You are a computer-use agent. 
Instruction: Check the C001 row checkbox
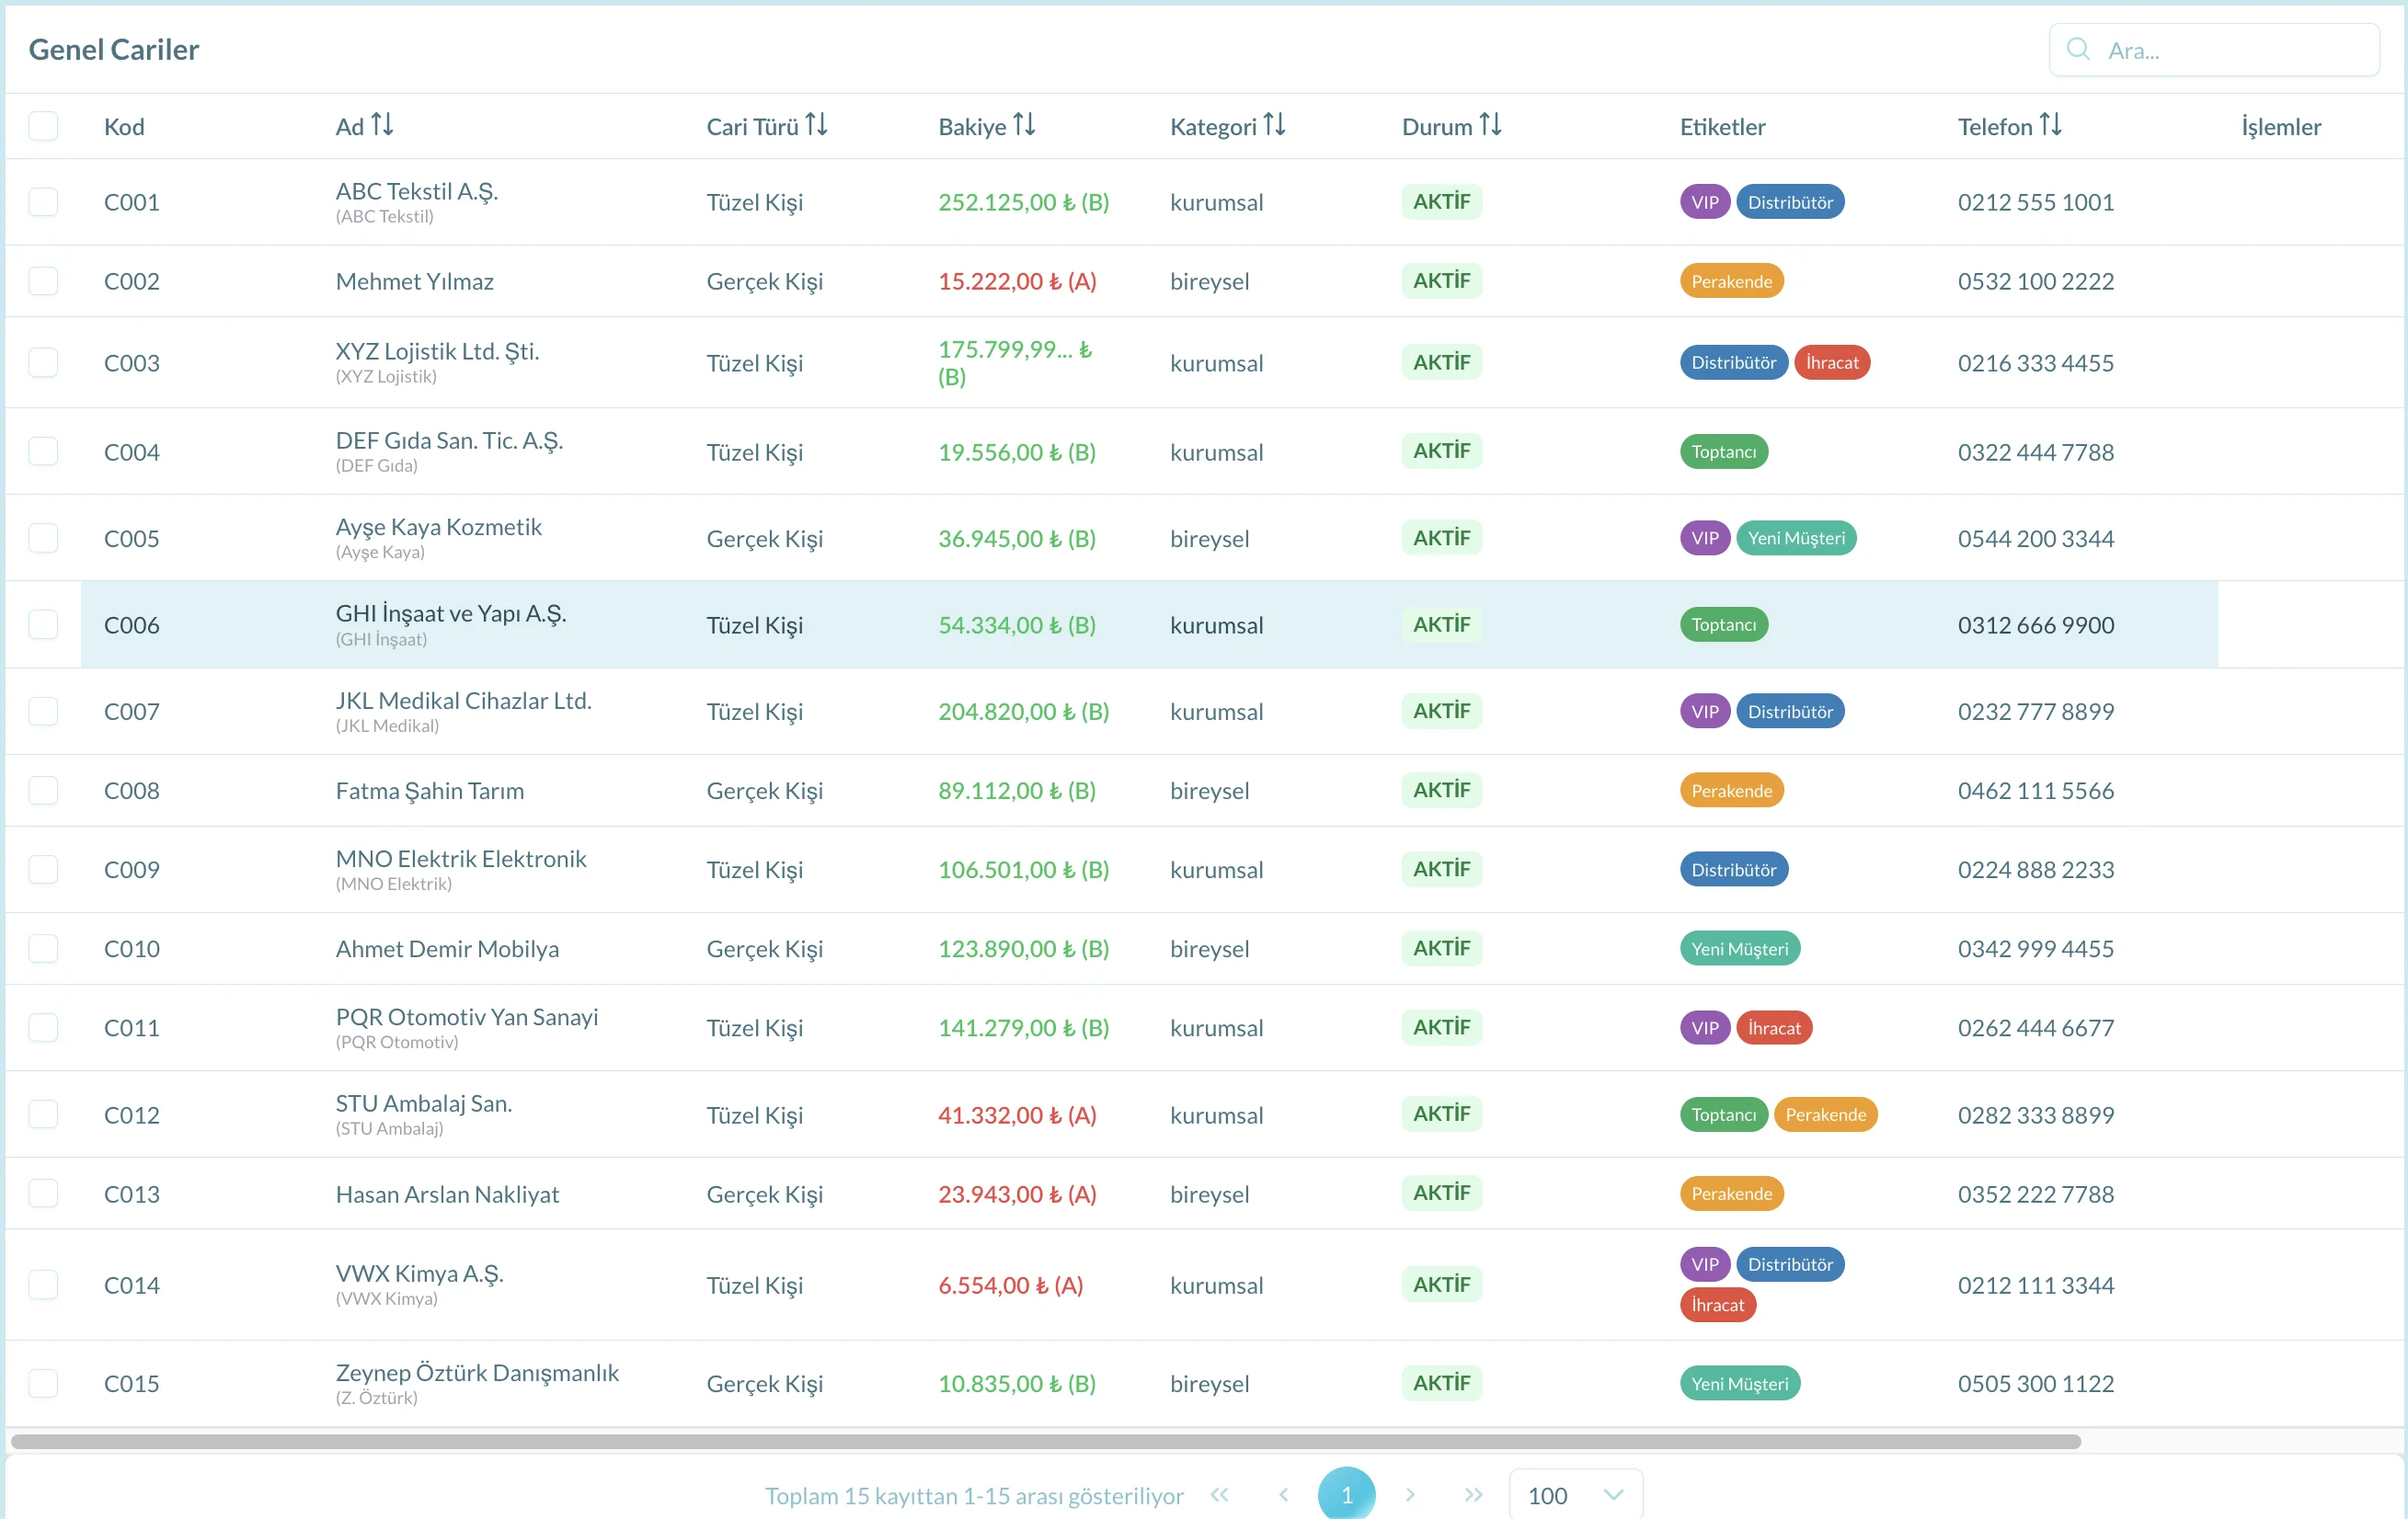pyautogui.click(x=43, y=202)
